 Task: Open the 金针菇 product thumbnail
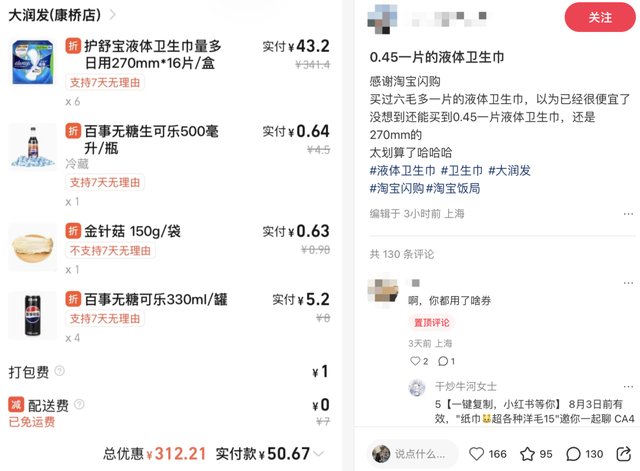pos(33,247)
